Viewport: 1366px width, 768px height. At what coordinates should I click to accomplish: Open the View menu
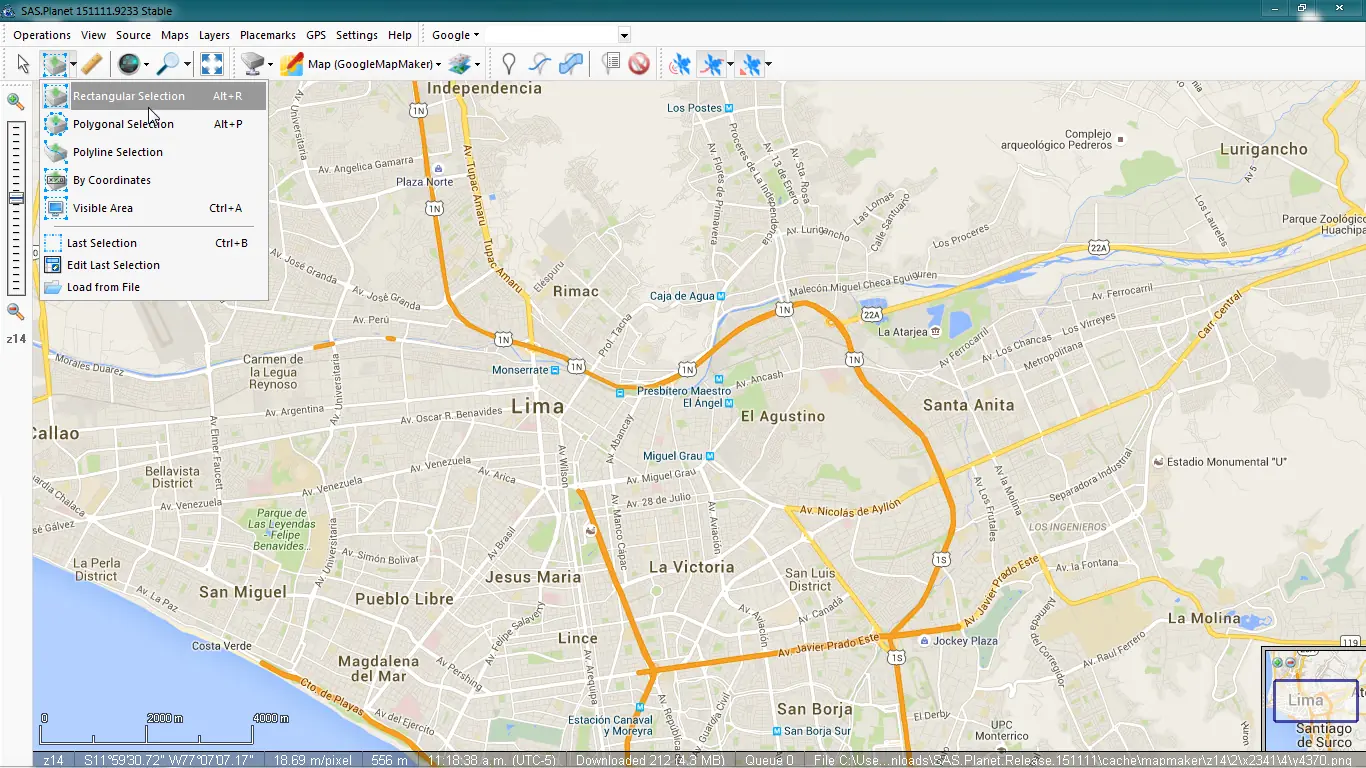tap(93, 35)
